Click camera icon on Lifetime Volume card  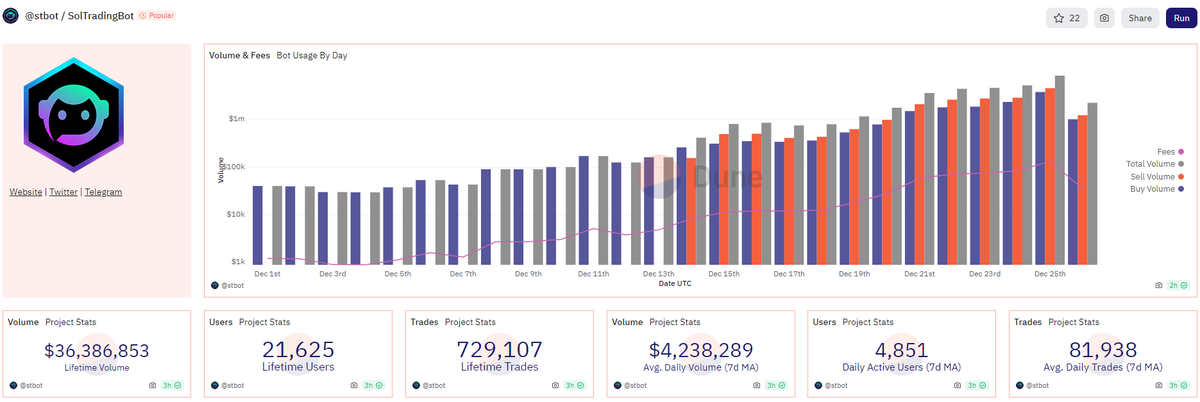coord(152,385)
